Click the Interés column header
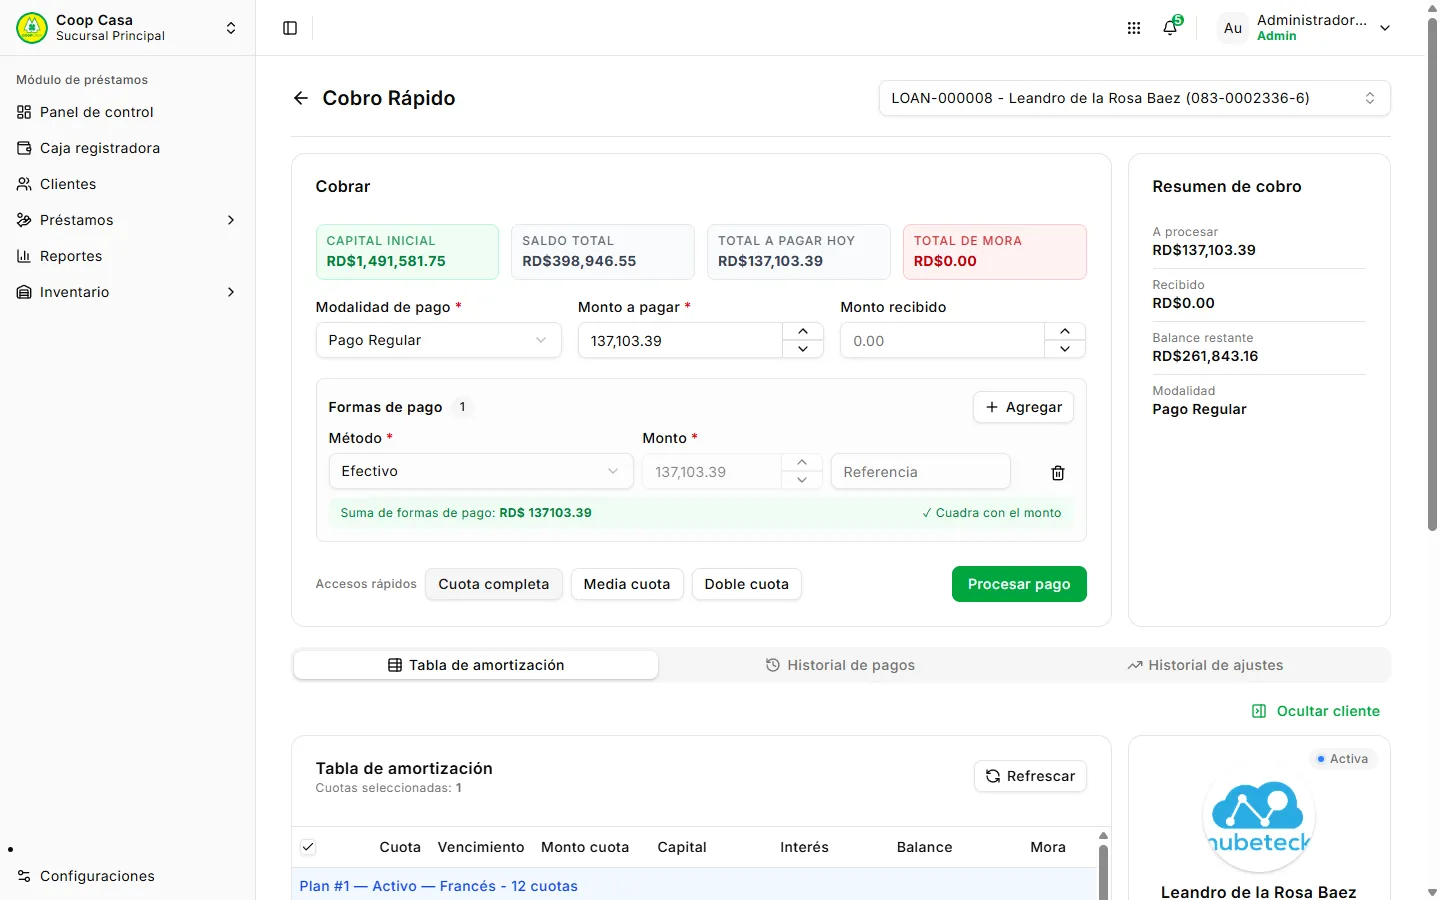The image size is (1440, 900). point(805,847)
